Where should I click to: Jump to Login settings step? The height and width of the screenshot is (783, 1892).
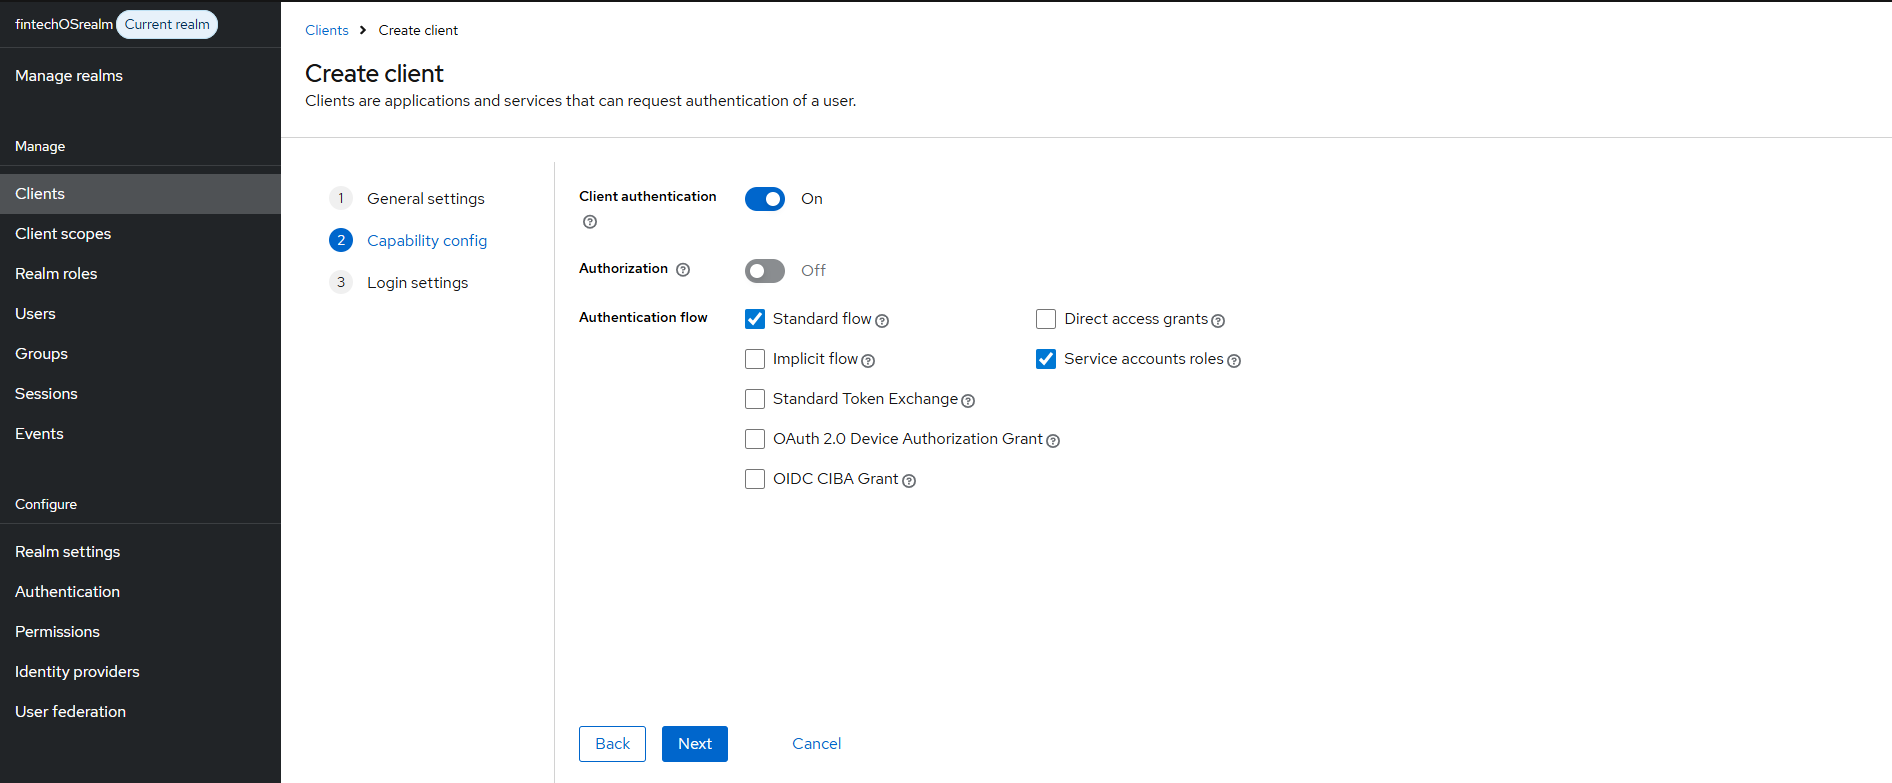point(417,283)
